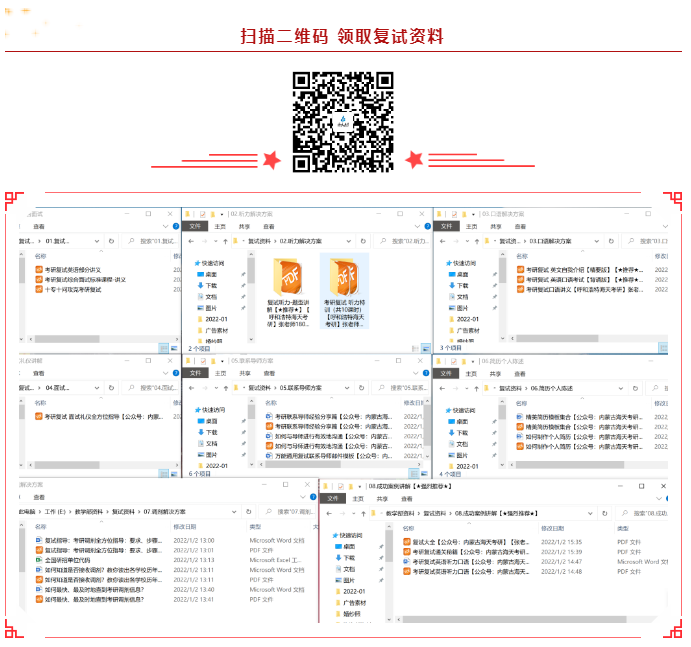Click refresh in the 05.联系导师方案 window

click(x=361, y=388)
